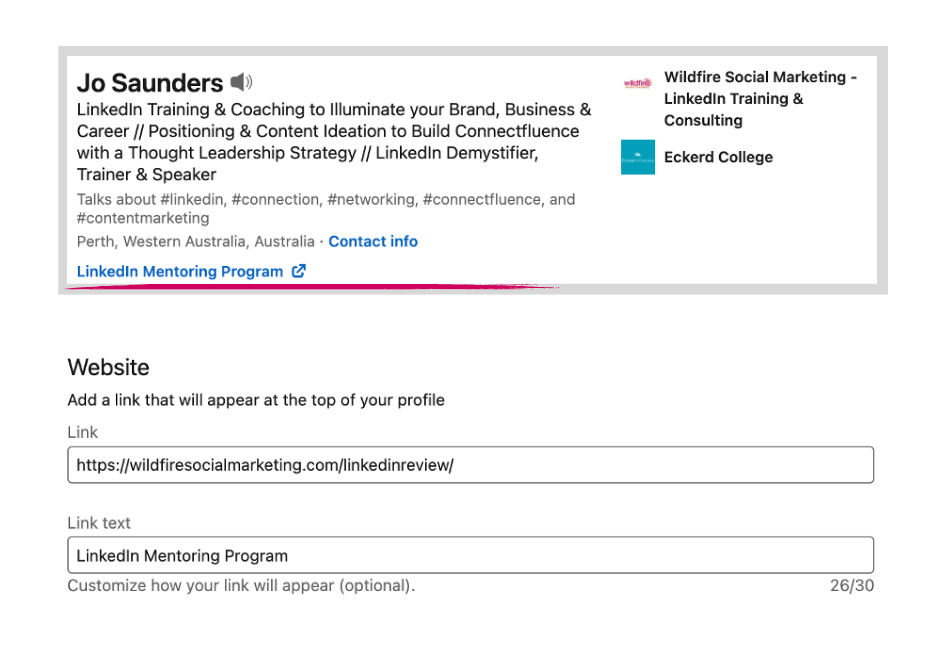
Task: Click the 26/30 character counter
Action: [852, 585]
